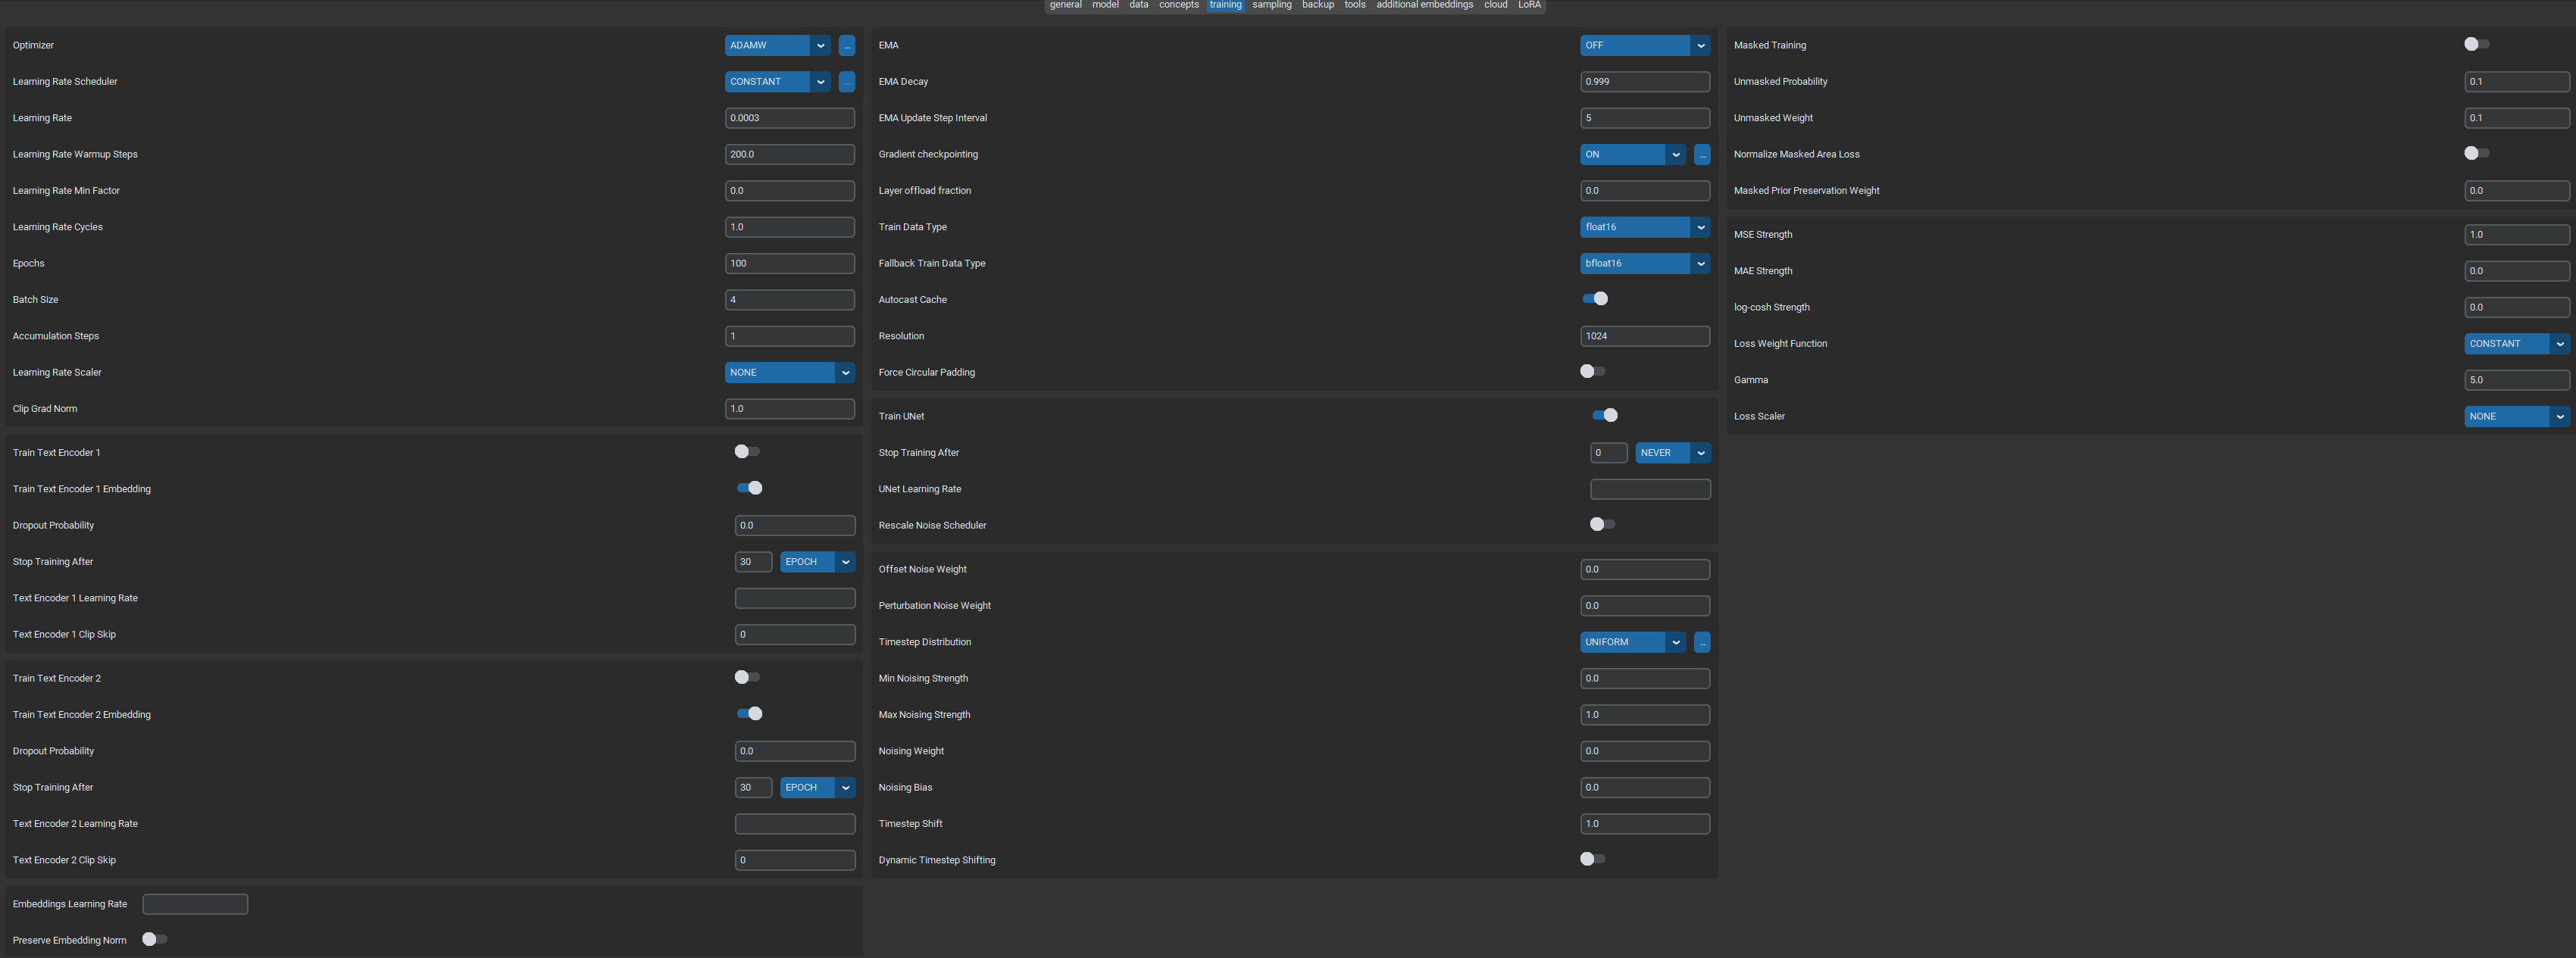Open the LoRA tab
This screenshot has height=958, width=2576.
point(1529,5)
